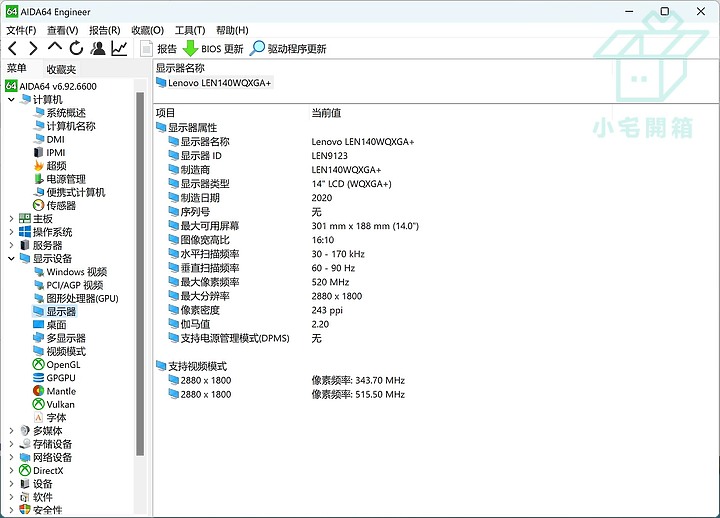Open the 收藏(O) menu
This screenshot has height=518, width=720.
(x=147, y=30)
